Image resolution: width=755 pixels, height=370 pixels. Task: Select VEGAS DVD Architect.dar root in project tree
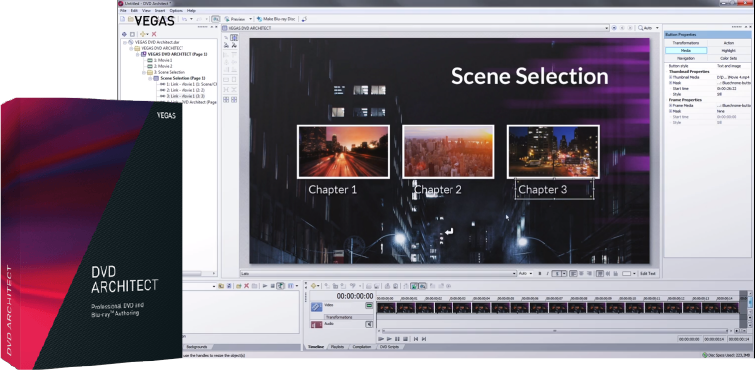tap(157, 42)
